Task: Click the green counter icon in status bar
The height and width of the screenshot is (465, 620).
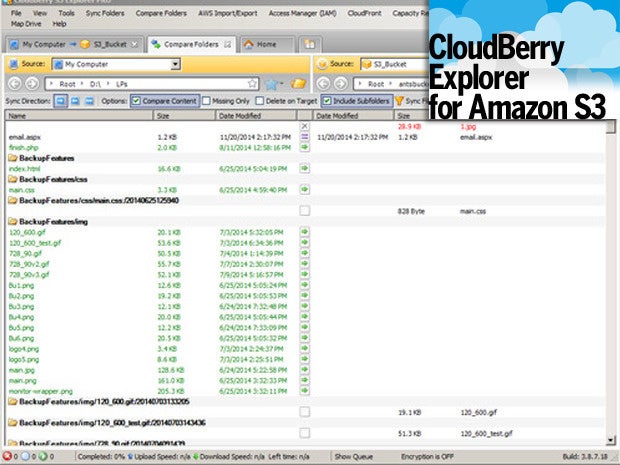Action: click(43, 456)
